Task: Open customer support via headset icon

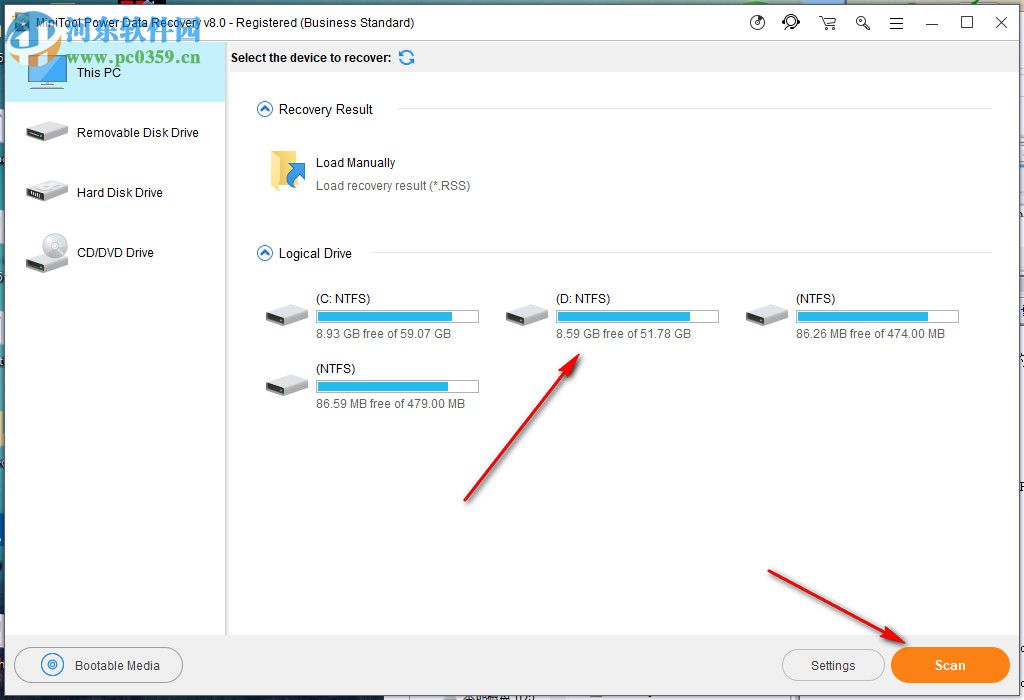Action: [791, 22]
